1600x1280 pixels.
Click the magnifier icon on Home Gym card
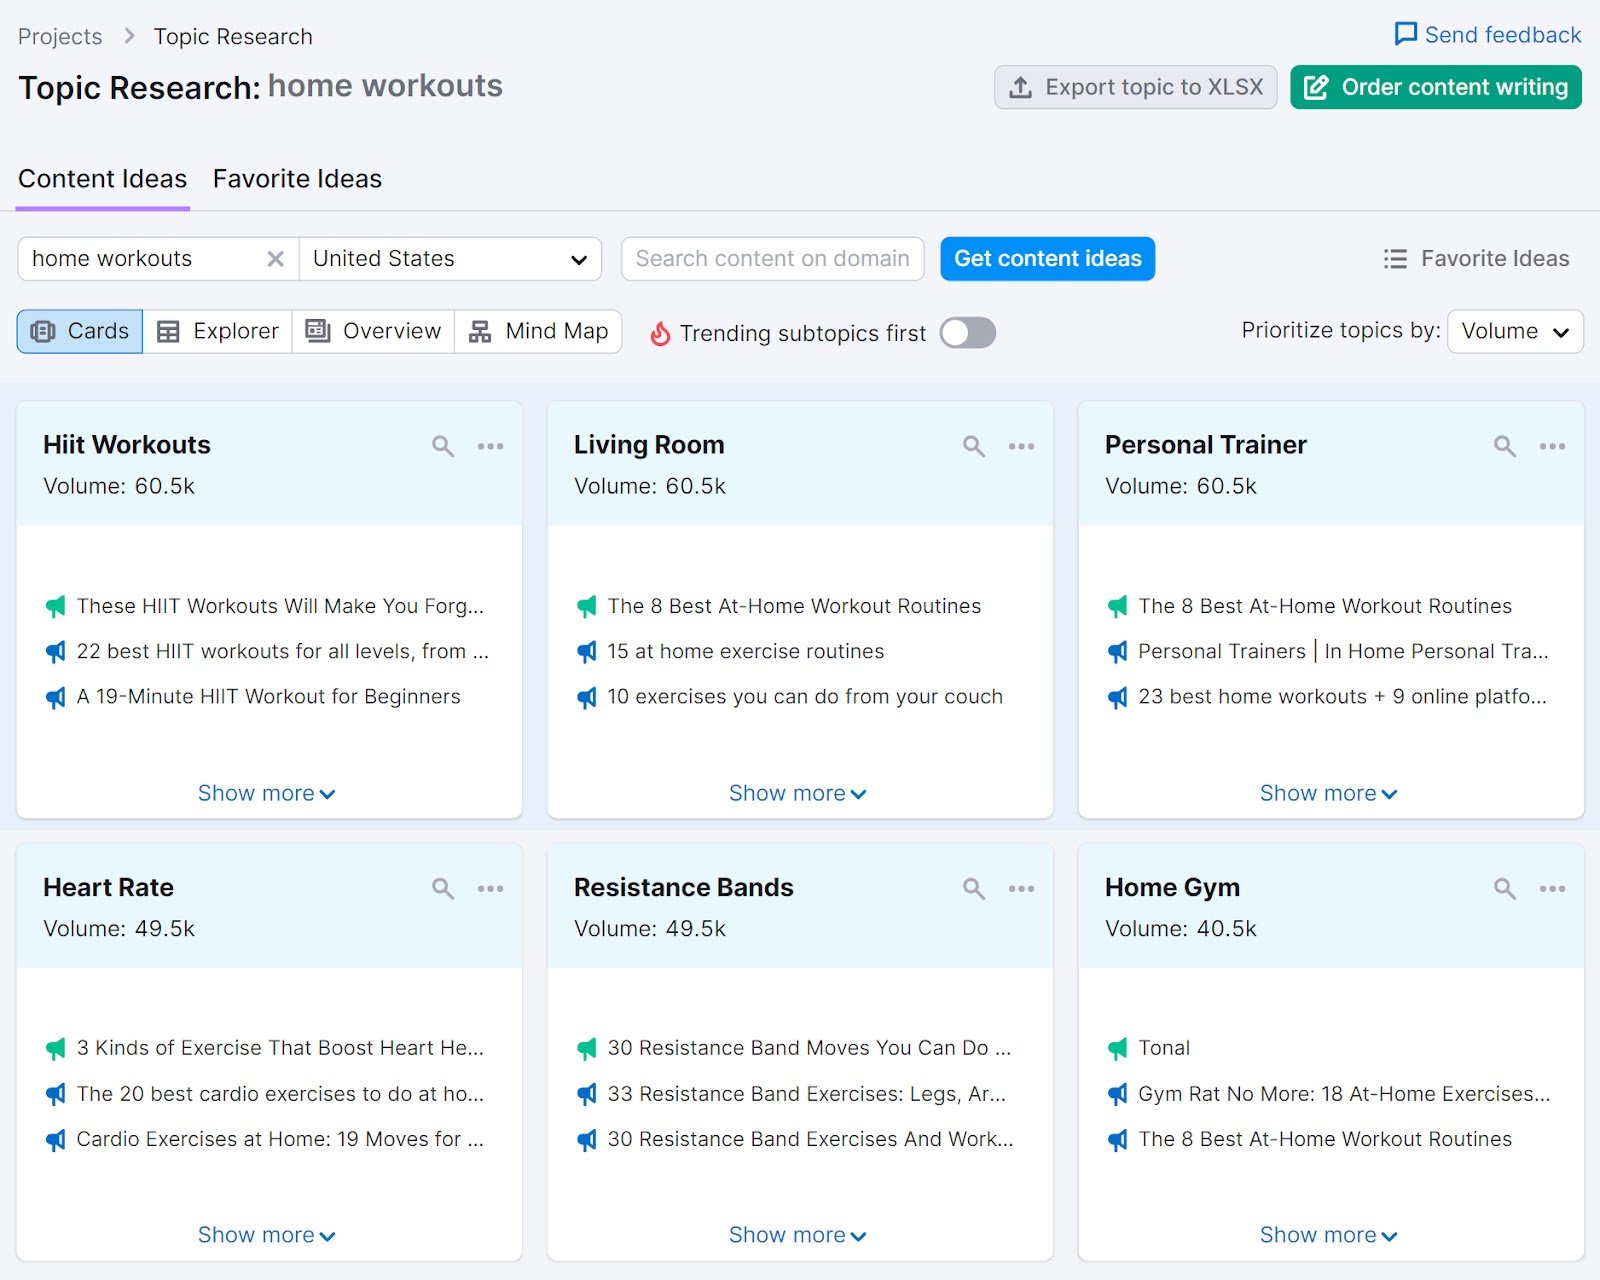point(1504,889)
